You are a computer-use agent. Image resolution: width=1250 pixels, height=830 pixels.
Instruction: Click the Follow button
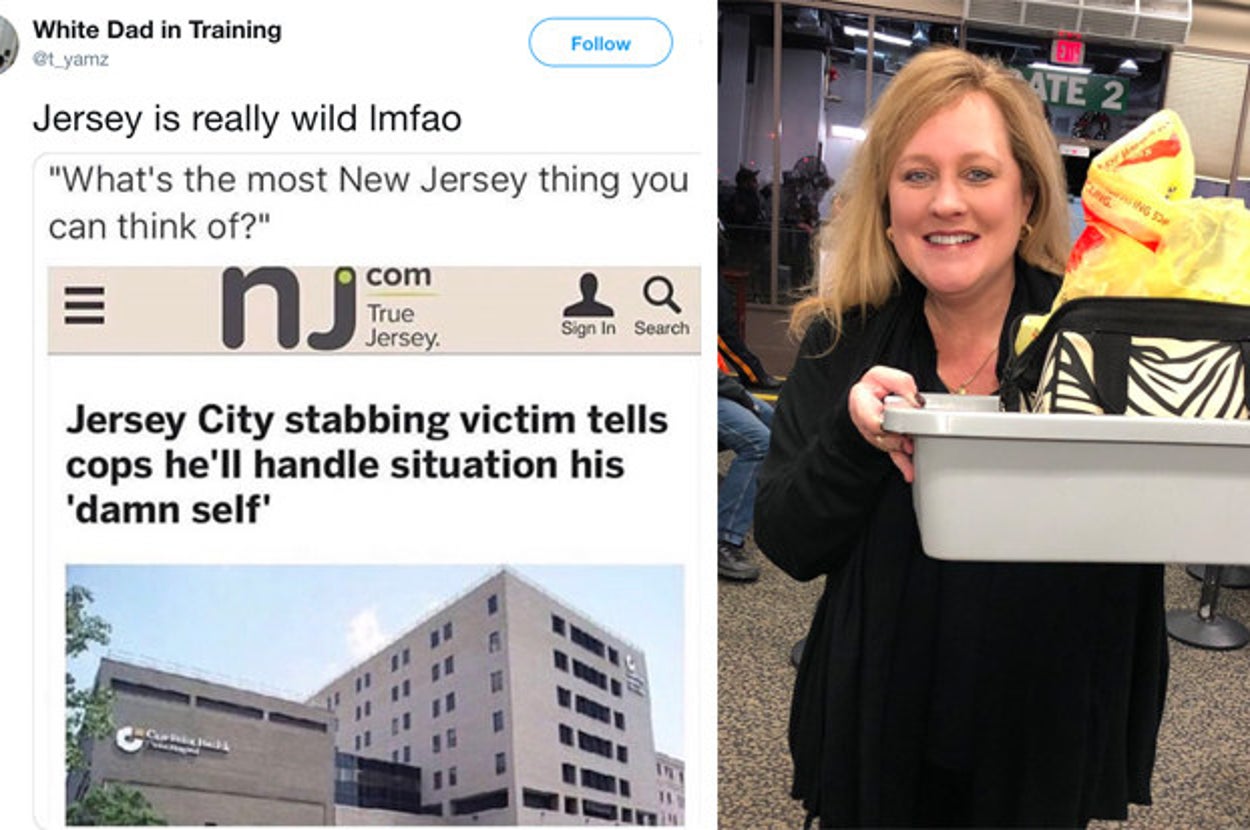coord(600,43)
